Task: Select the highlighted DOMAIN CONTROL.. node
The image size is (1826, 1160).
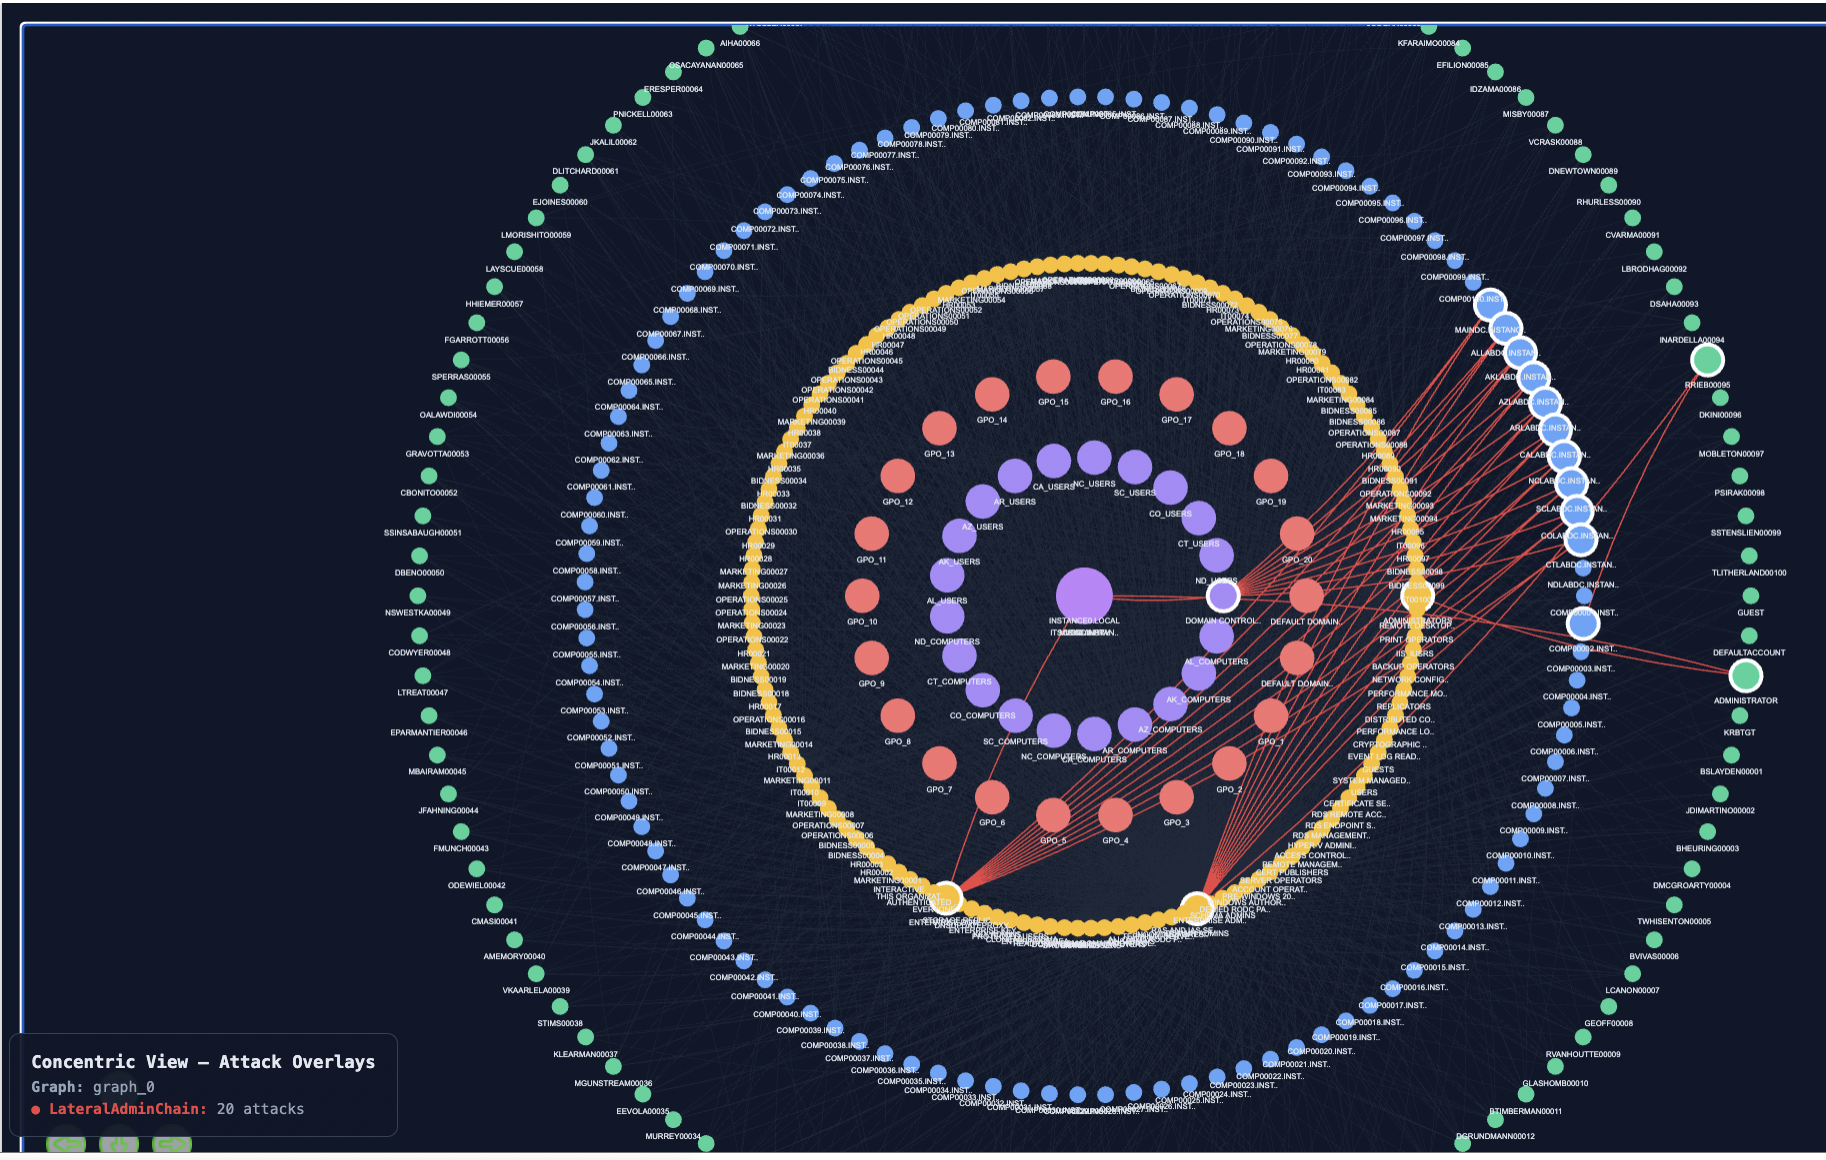Action: 1222,596
